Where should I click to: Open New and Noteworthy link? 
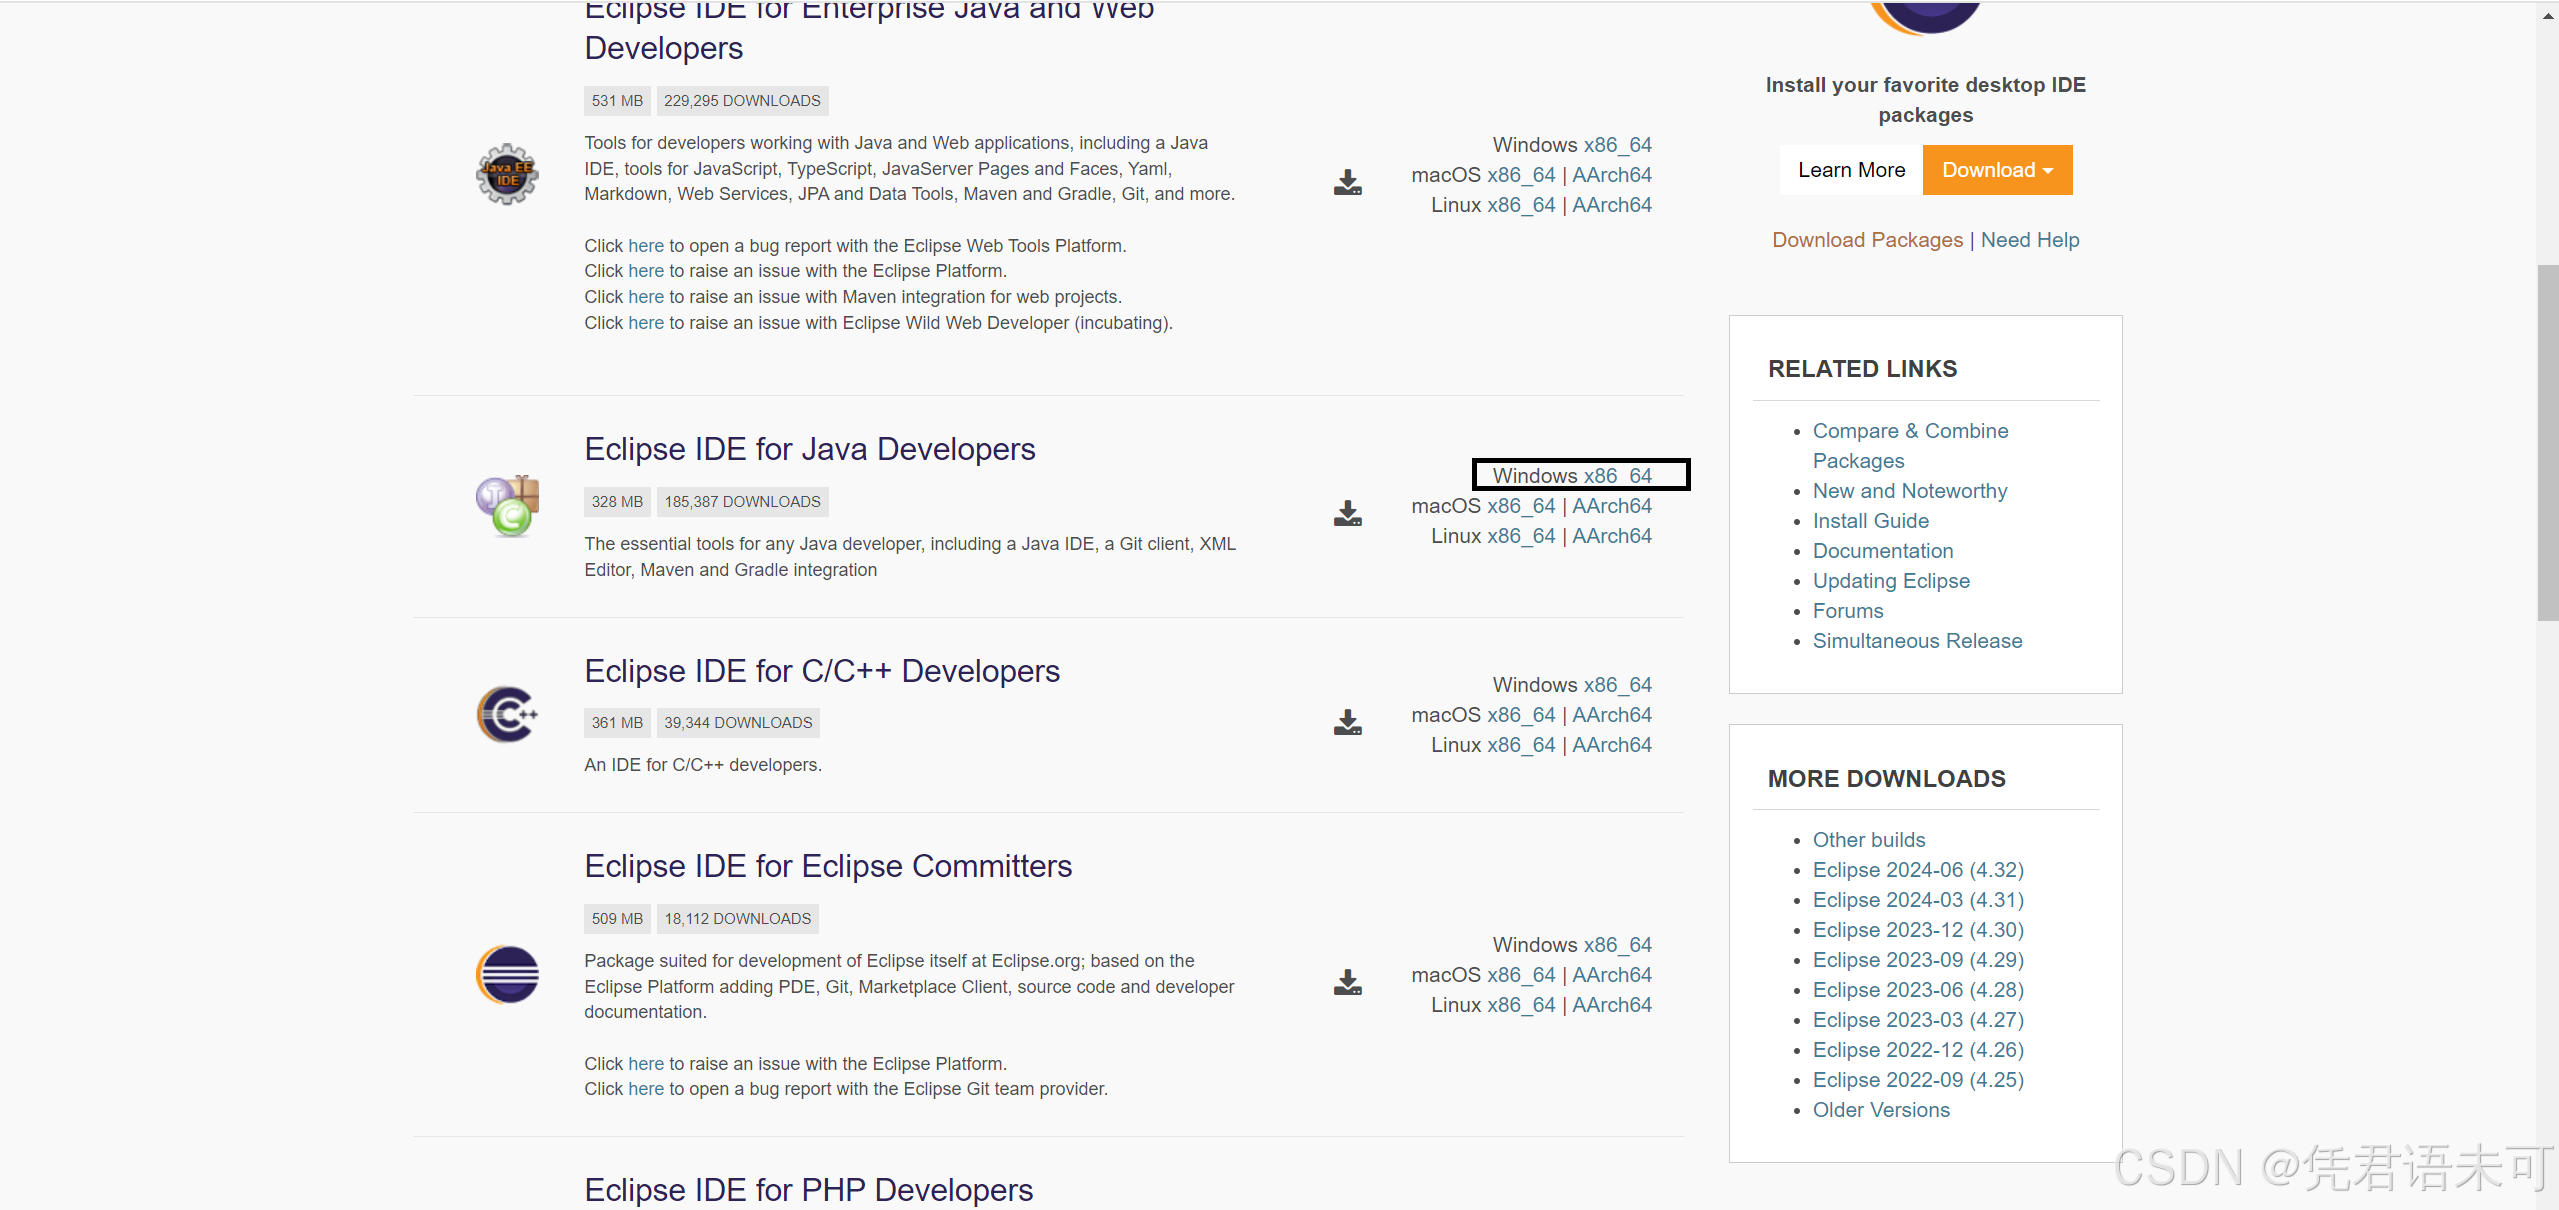1910,491
